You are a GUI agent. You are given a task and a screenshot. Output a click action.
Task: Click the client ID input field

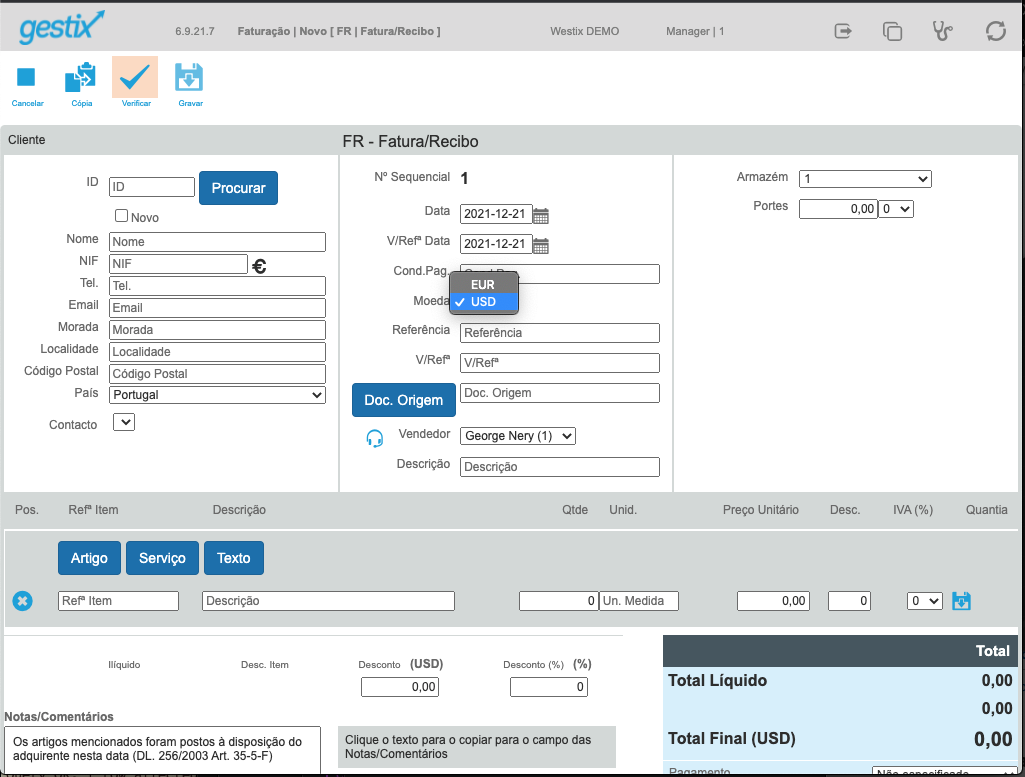coord(152,187)
